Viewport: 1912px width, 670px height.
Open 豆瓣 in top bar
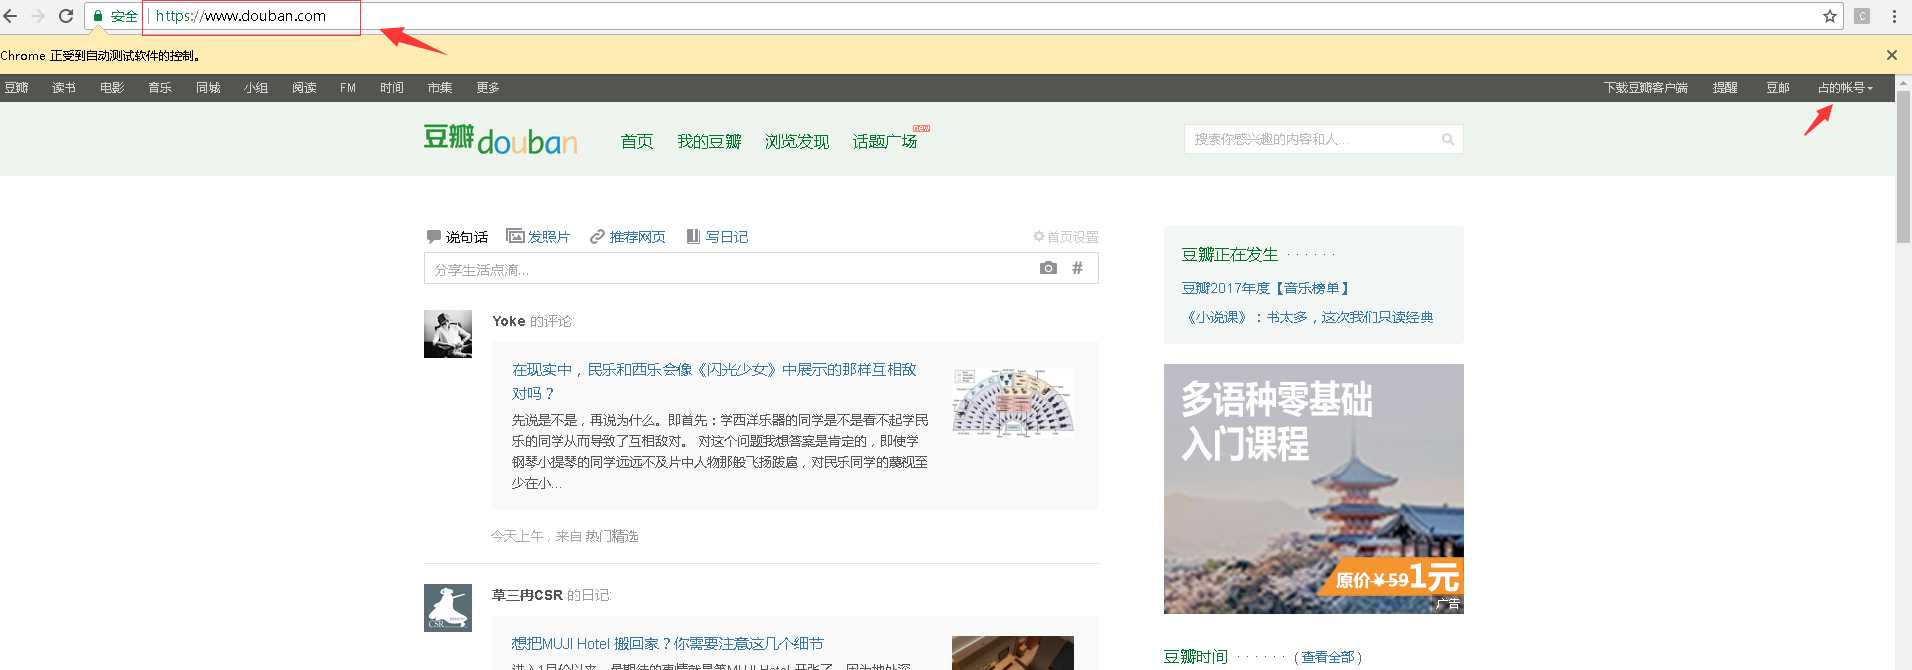point(16,88)
